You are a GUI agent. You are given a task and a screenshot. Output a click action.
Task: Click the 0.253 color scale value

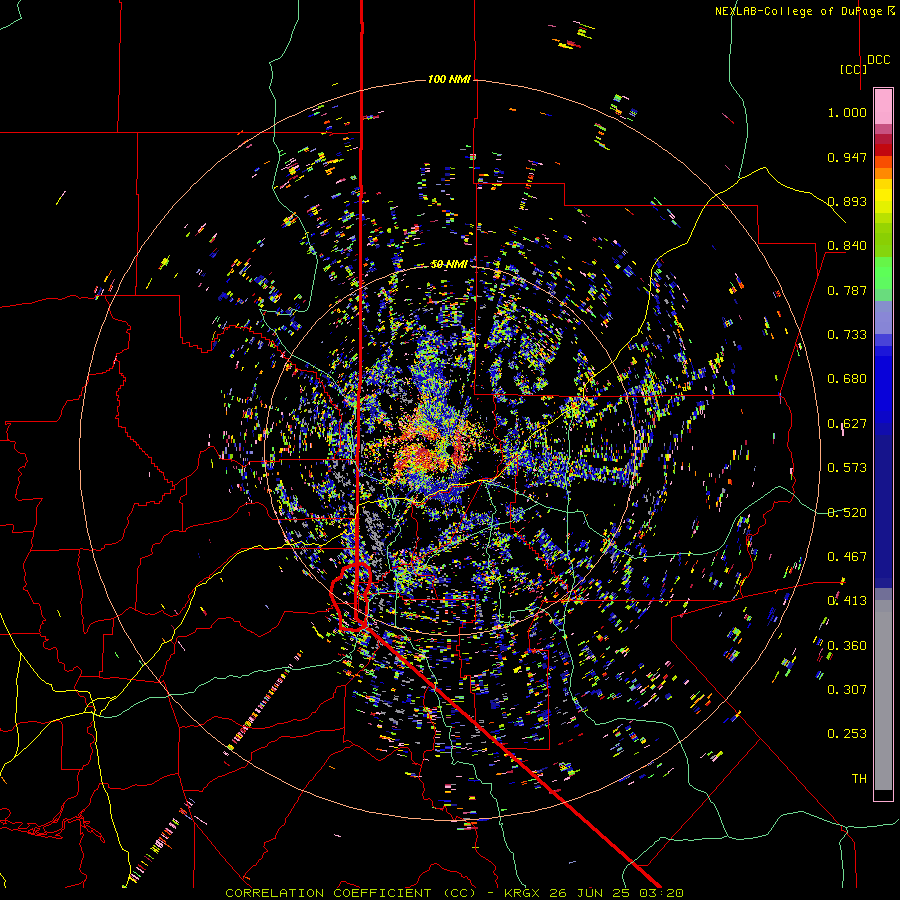pyautogui.click(x=847, y=734)
